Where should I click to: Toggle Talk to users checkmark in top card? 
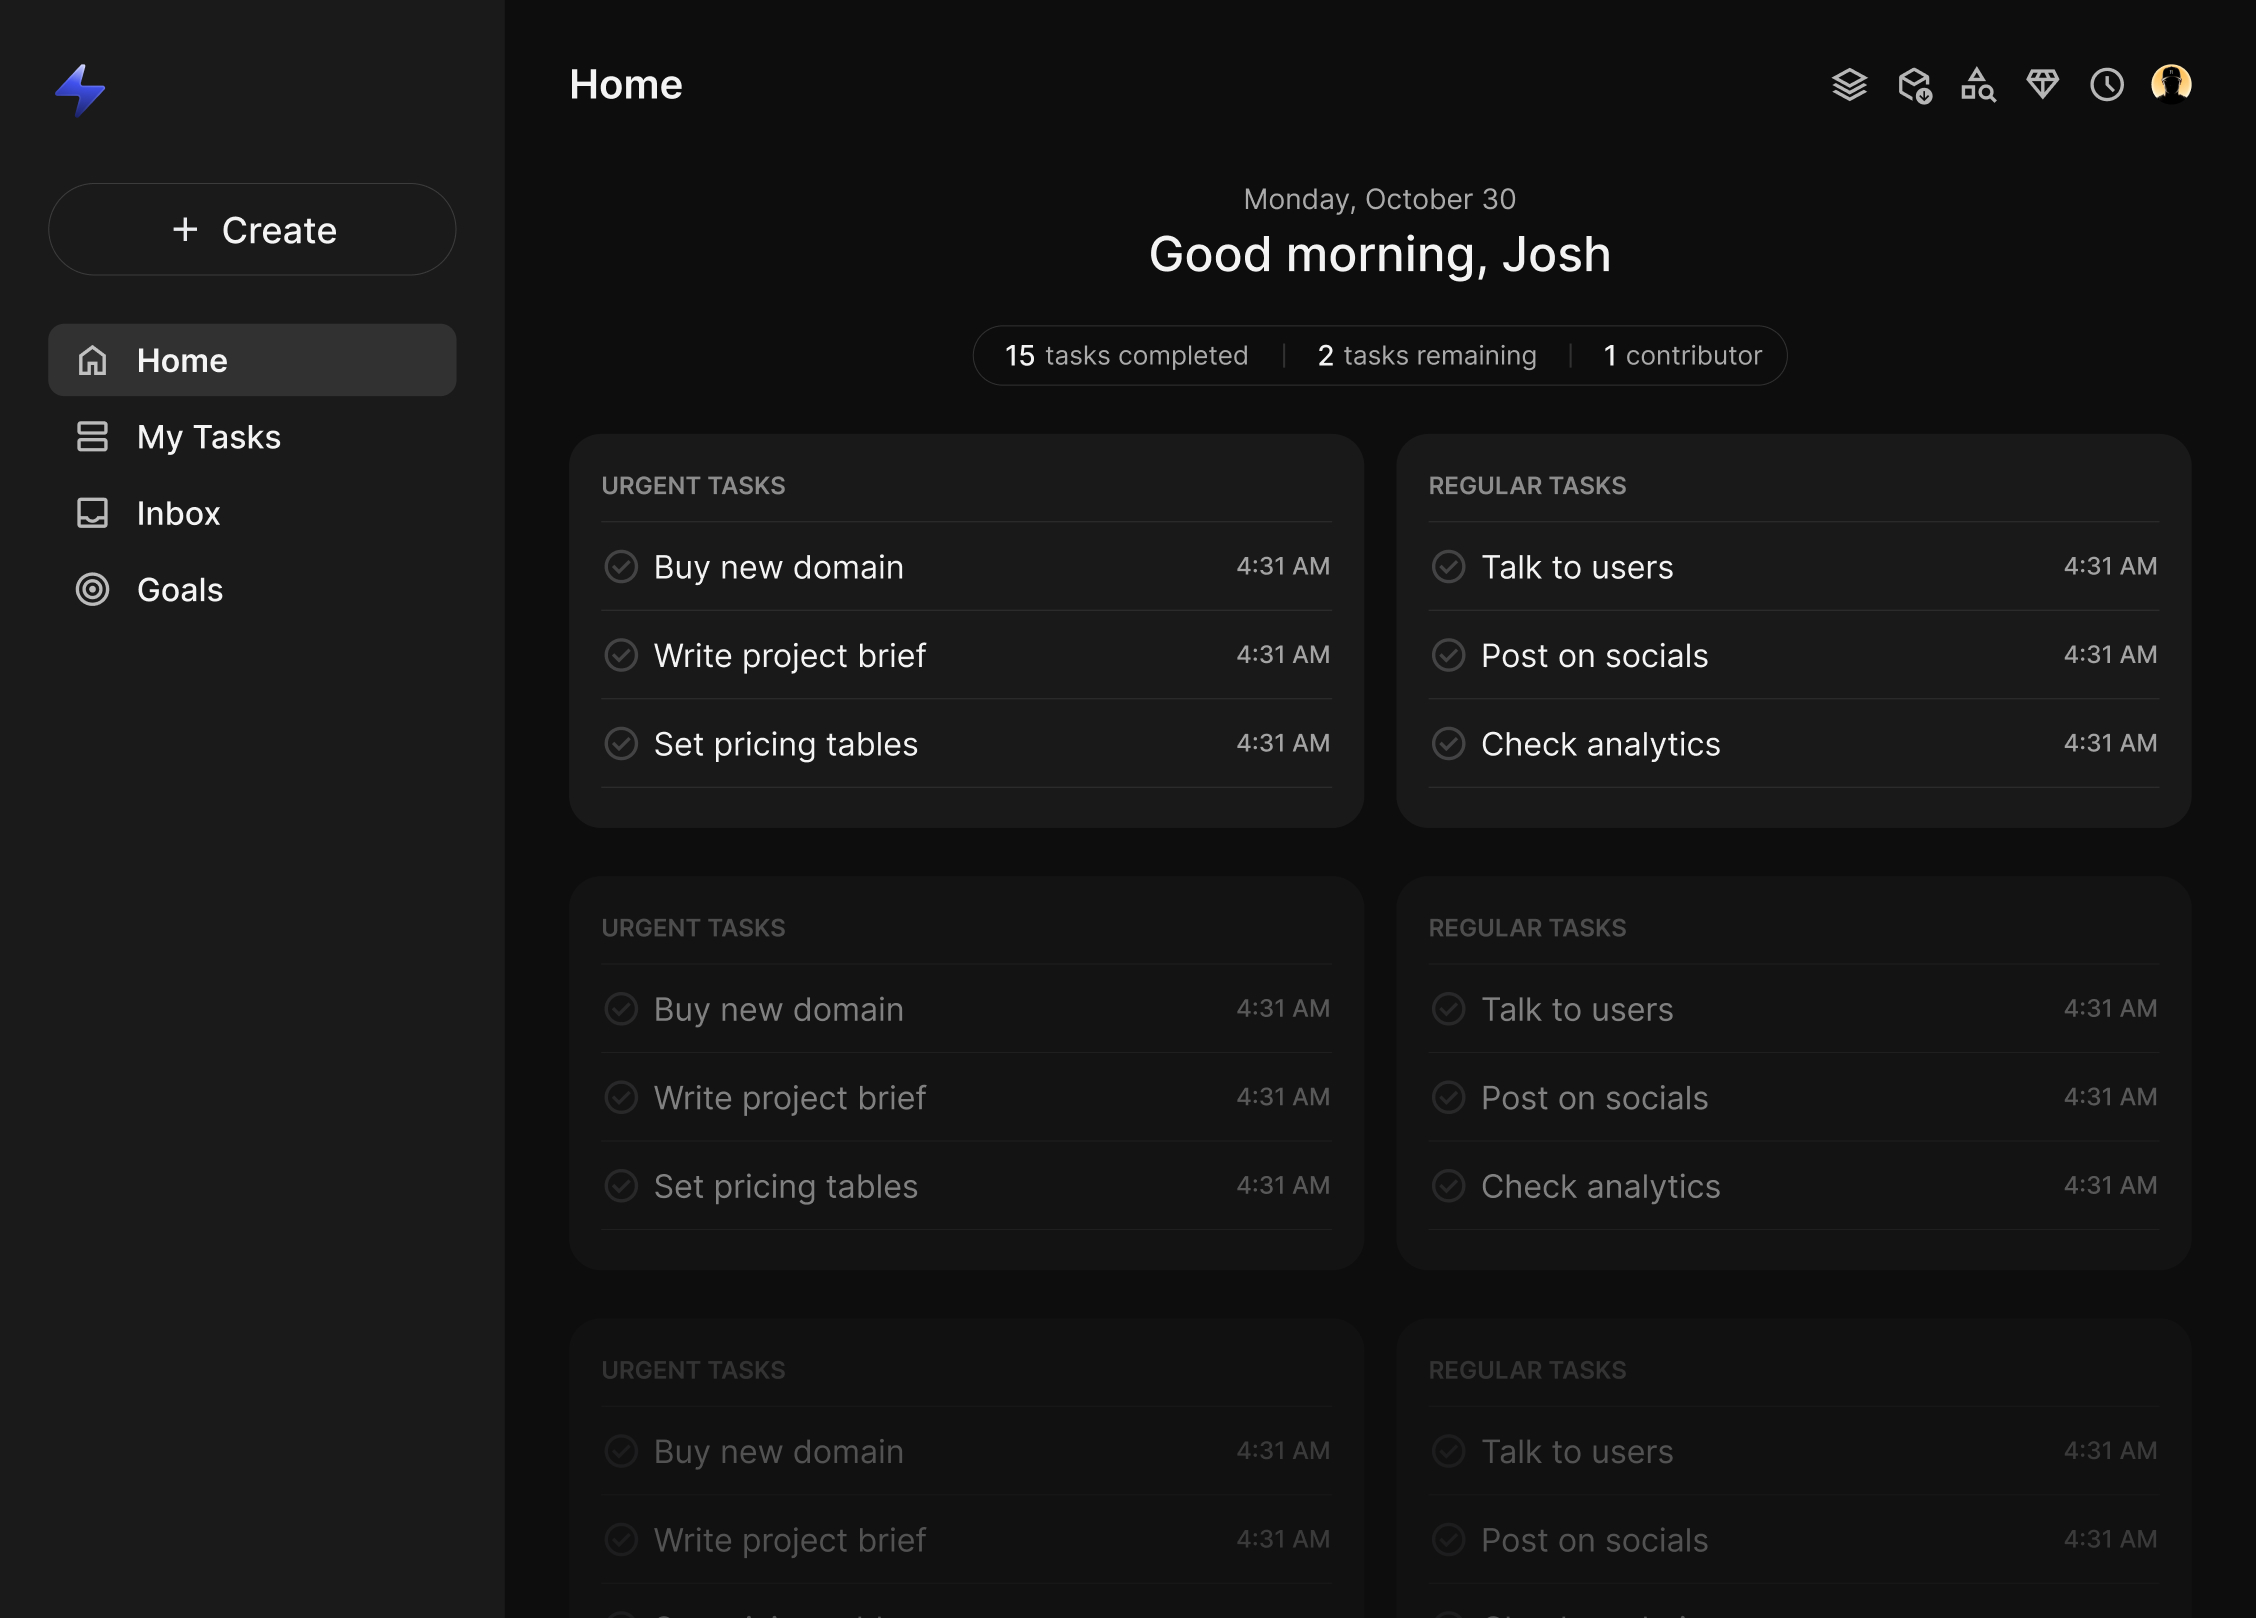(1448, 567)
